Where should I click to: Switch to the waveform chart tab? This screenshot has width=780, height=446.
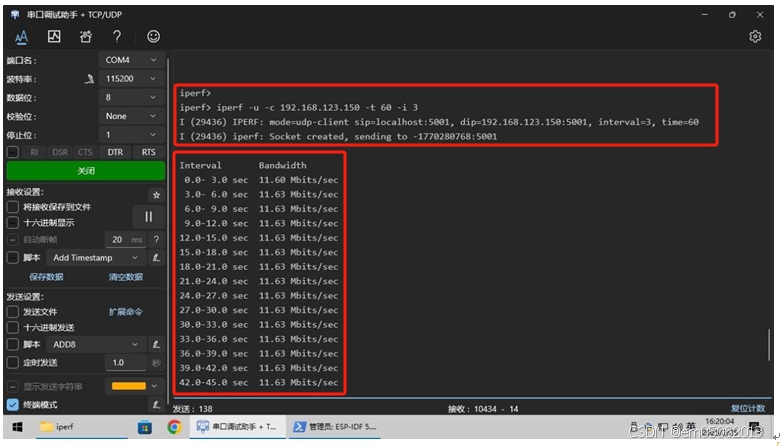pyautogui.click(x=54, y=36)
